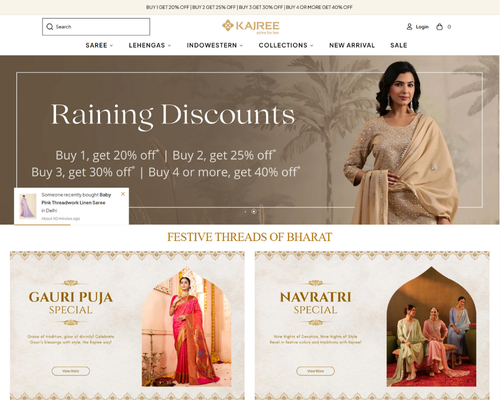Viewport: 500px width, 400px height.
Task: Expand the Lehengas dropdown menu
Action: click(x=150, y=45)
